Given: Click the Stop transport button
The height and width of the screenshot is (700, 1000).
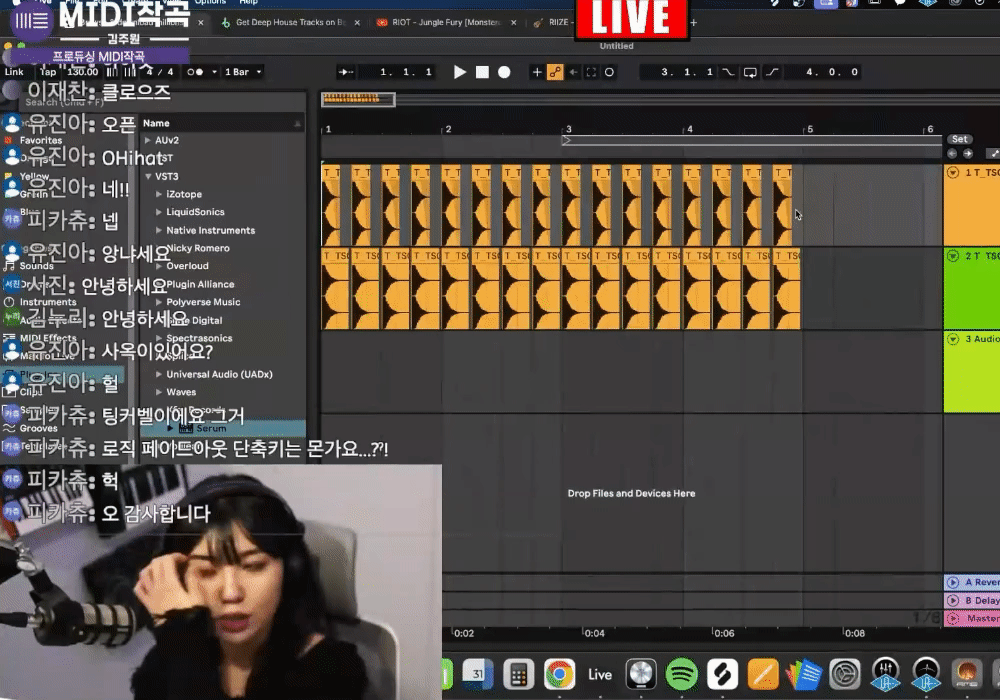Looking at the screenshot, I should pyautogui.click(x=482, y=72).
